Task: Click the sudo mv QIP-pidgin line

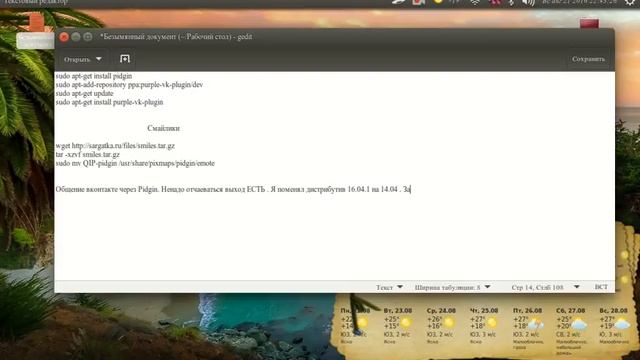Action: pos(135,163)
